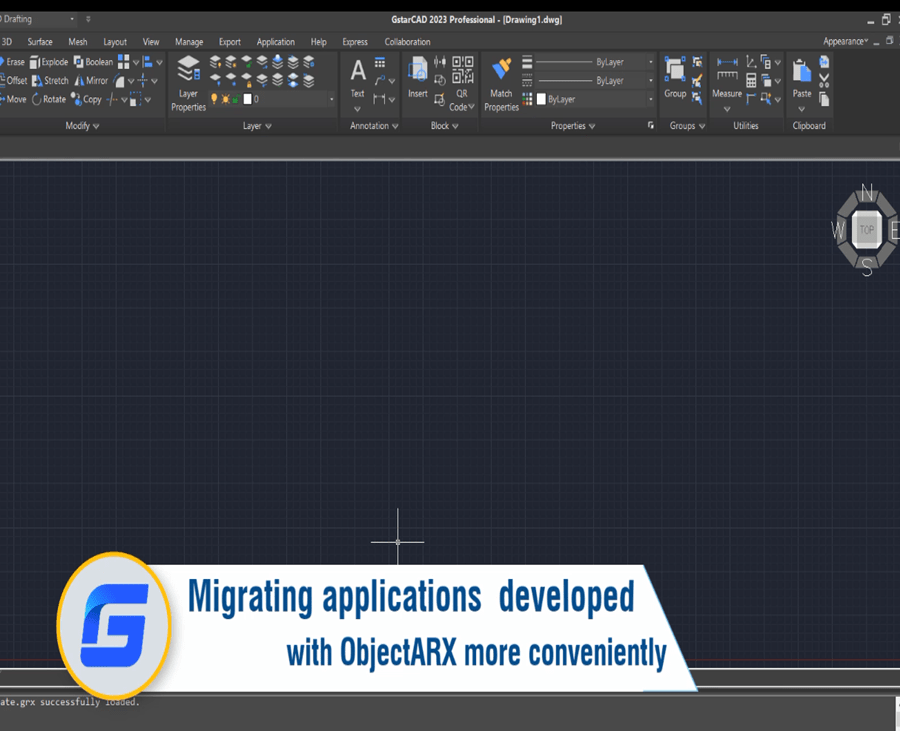
Task: Open the Express menu
Action: [355, 42]
